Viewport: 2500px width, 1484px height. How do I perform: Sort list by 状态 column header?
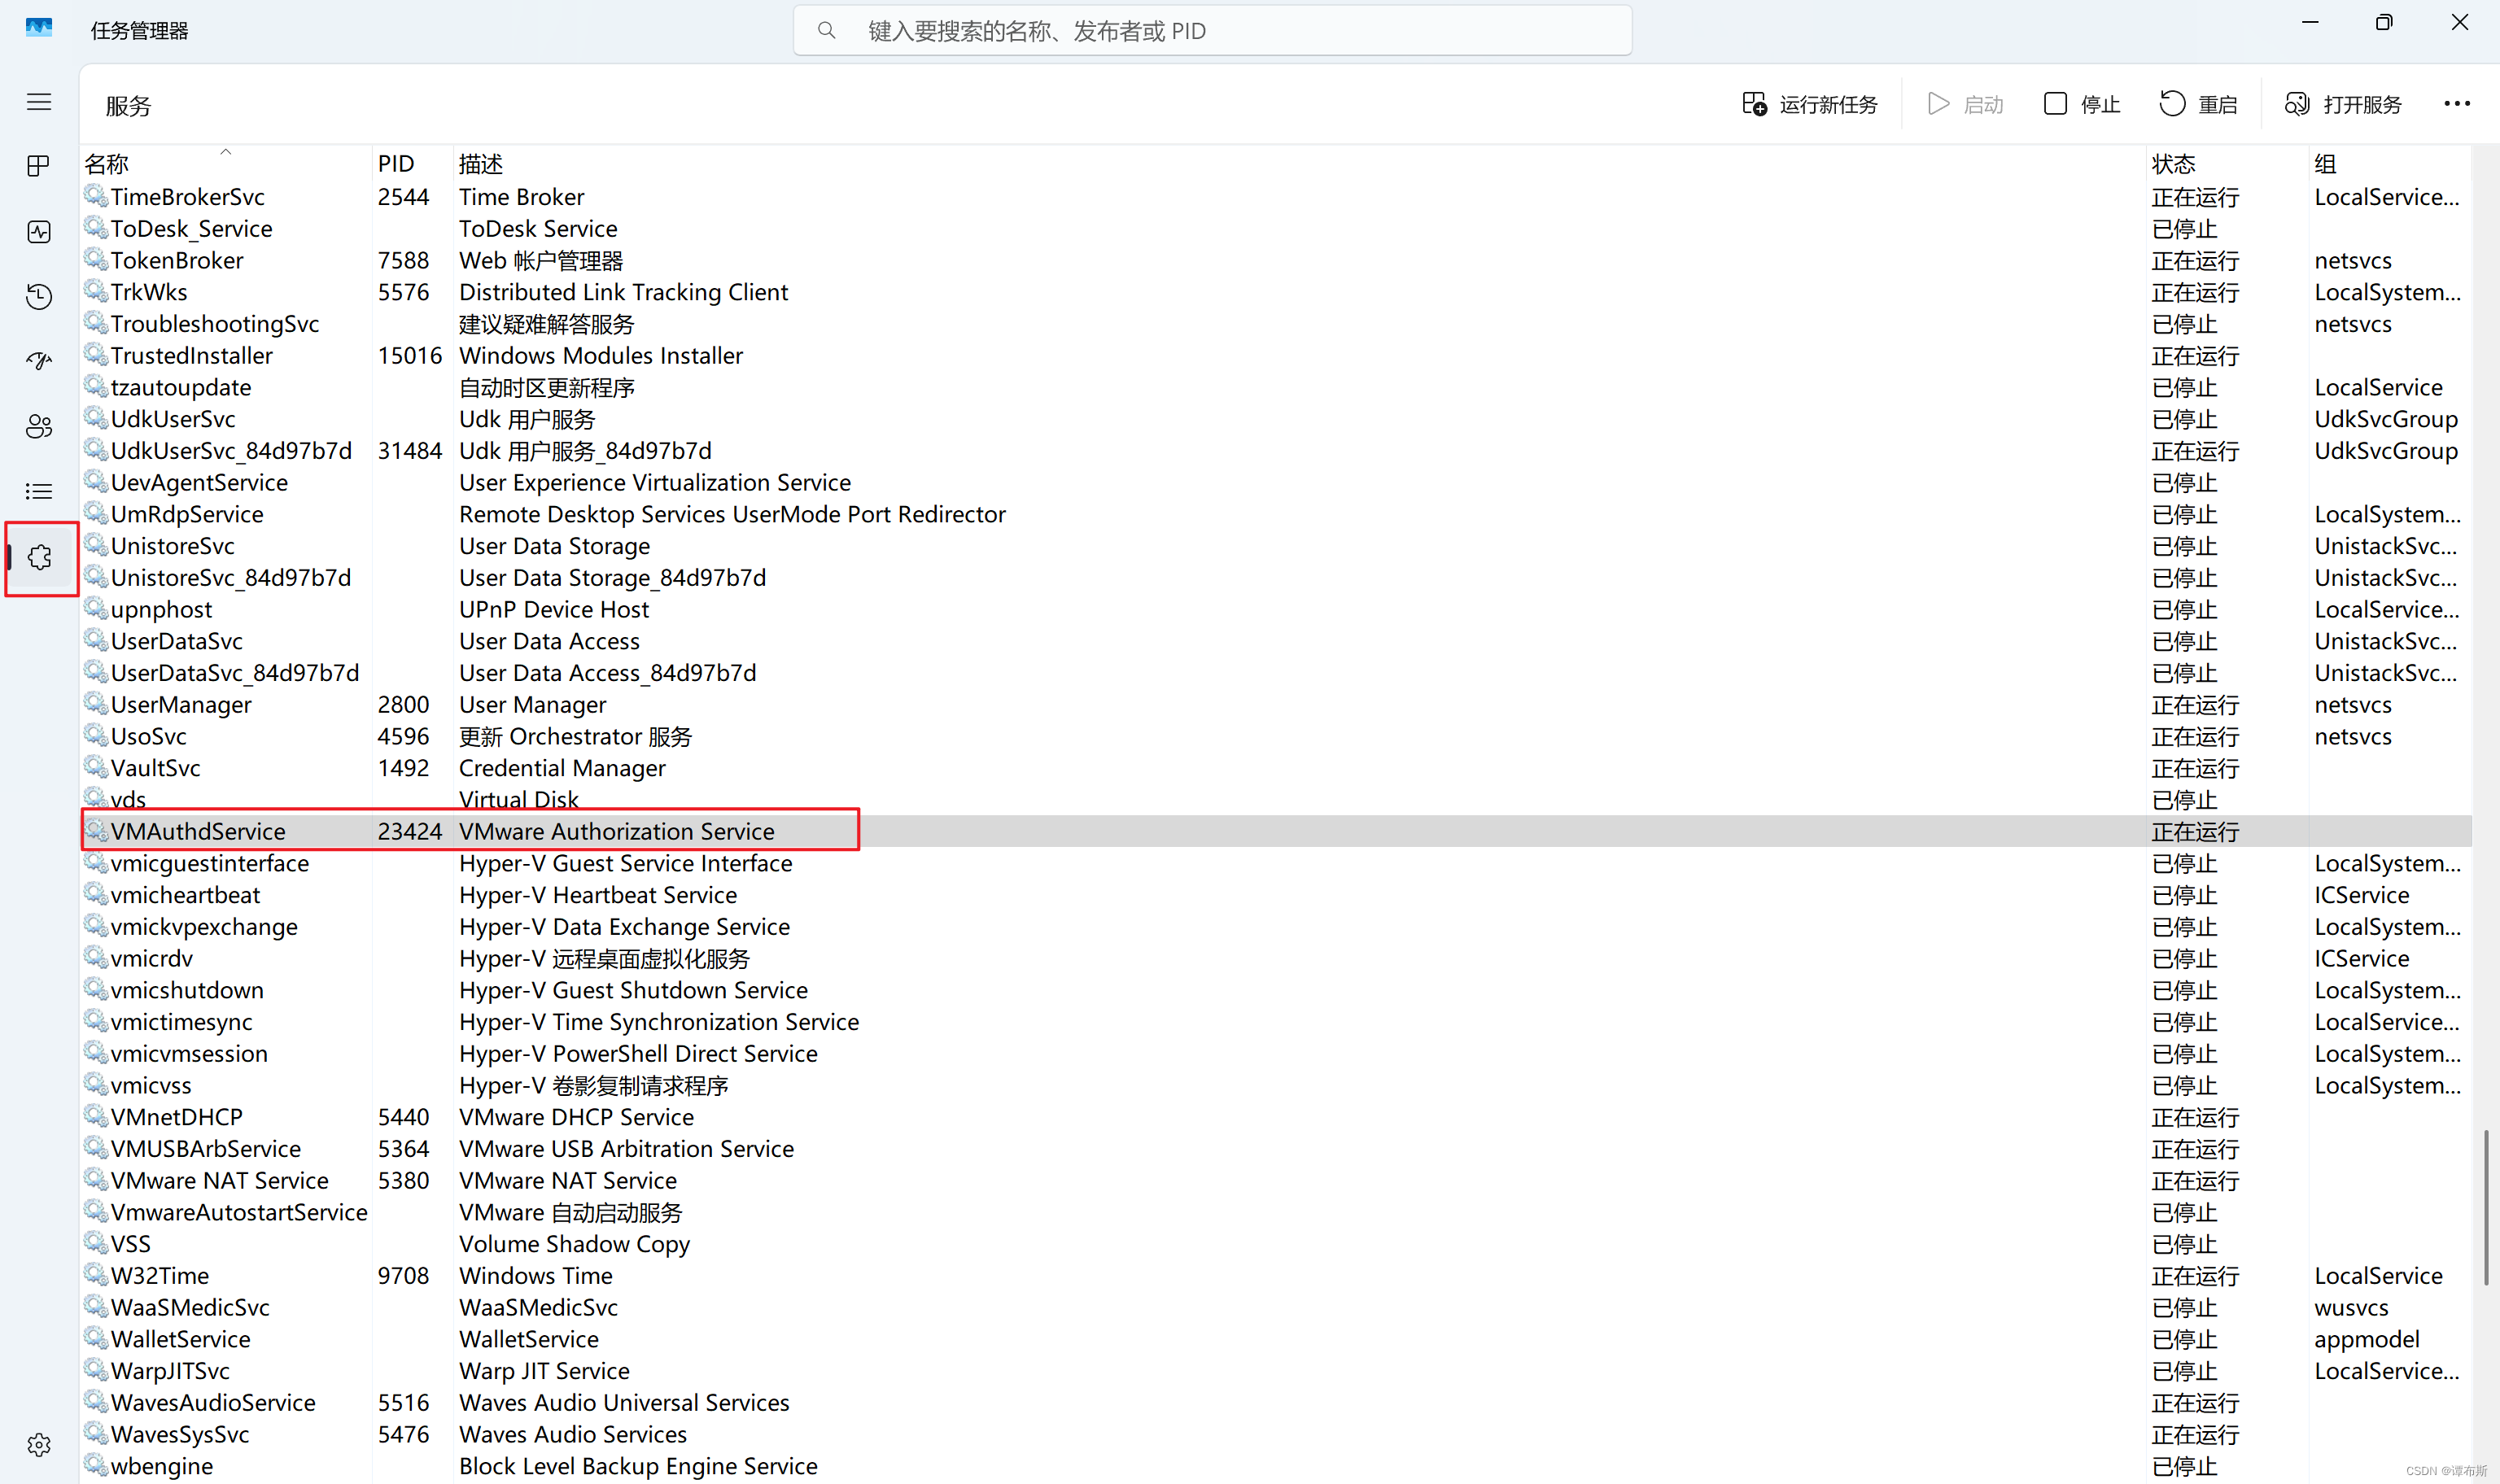pos(2173,164)
